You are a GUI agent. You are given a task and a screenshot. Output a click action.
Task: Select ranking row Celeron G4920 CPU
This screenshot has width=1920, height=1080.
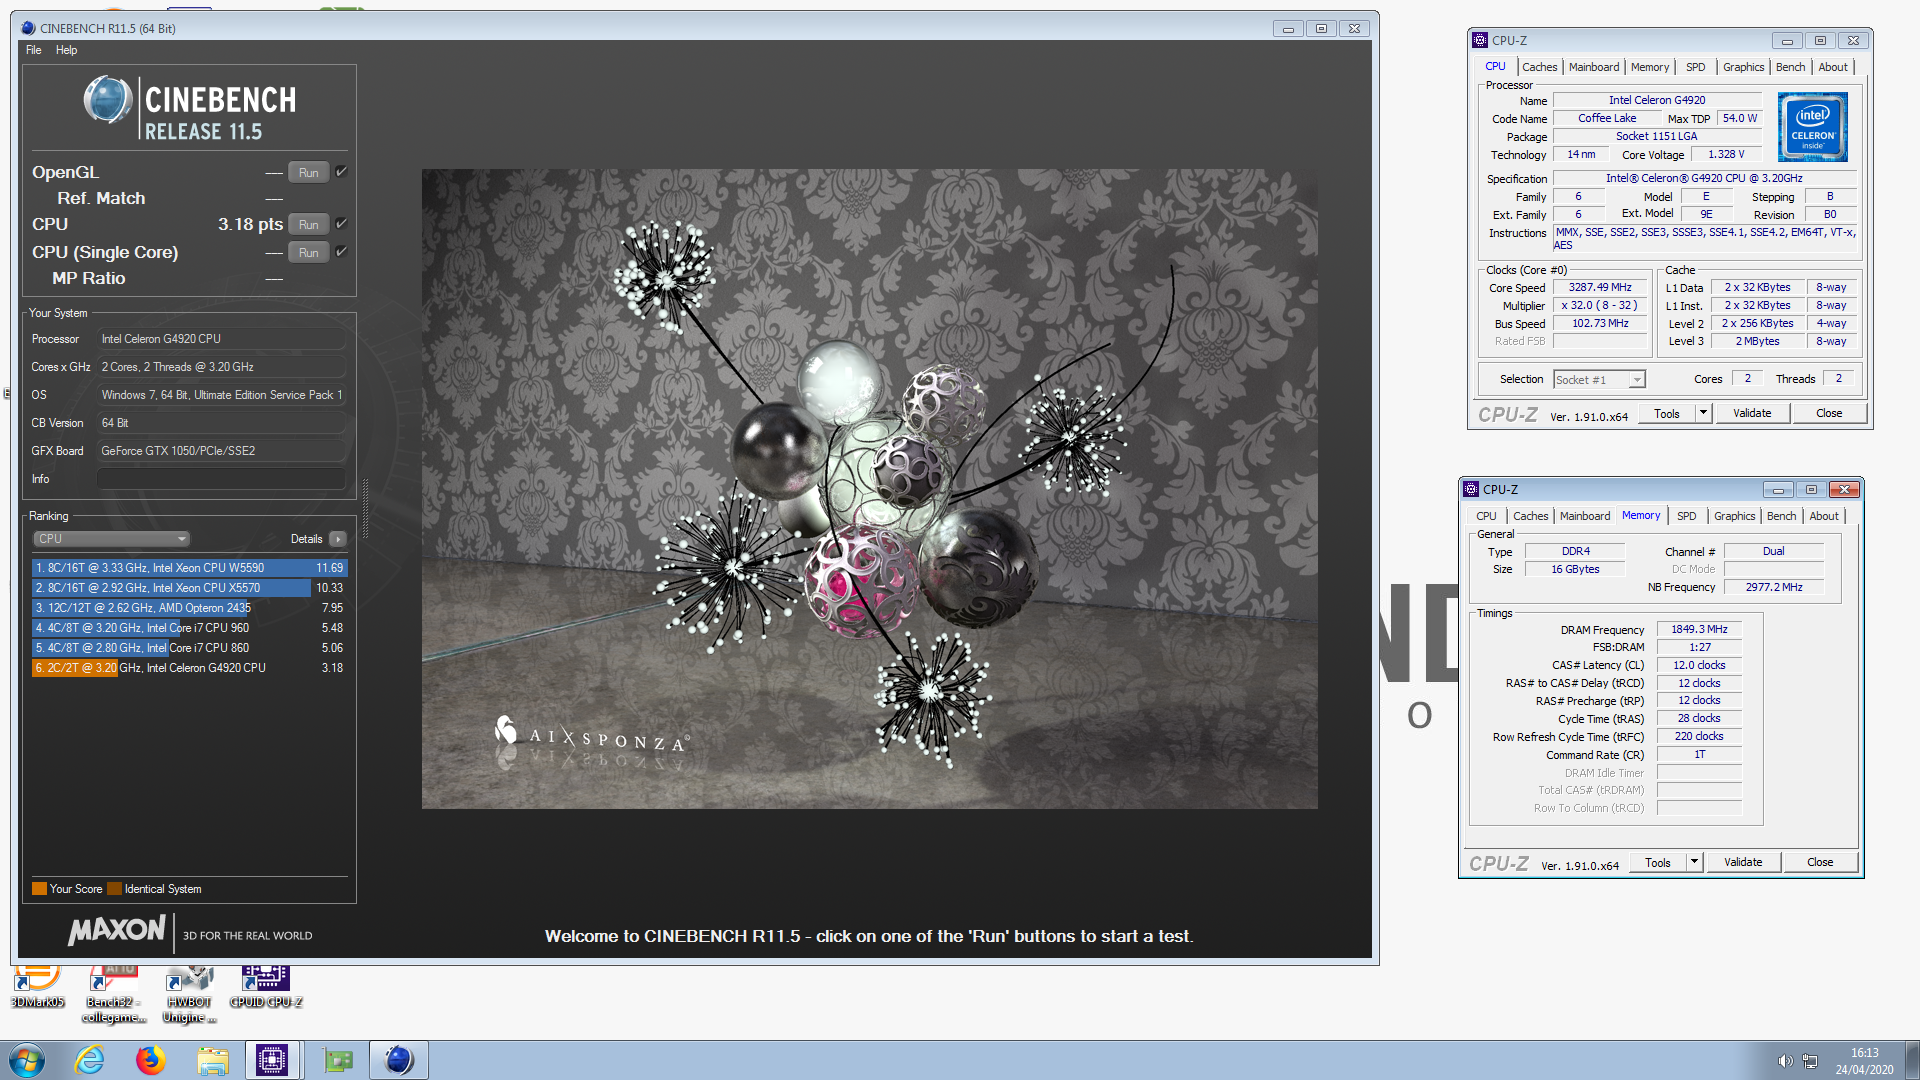point(189,668)
